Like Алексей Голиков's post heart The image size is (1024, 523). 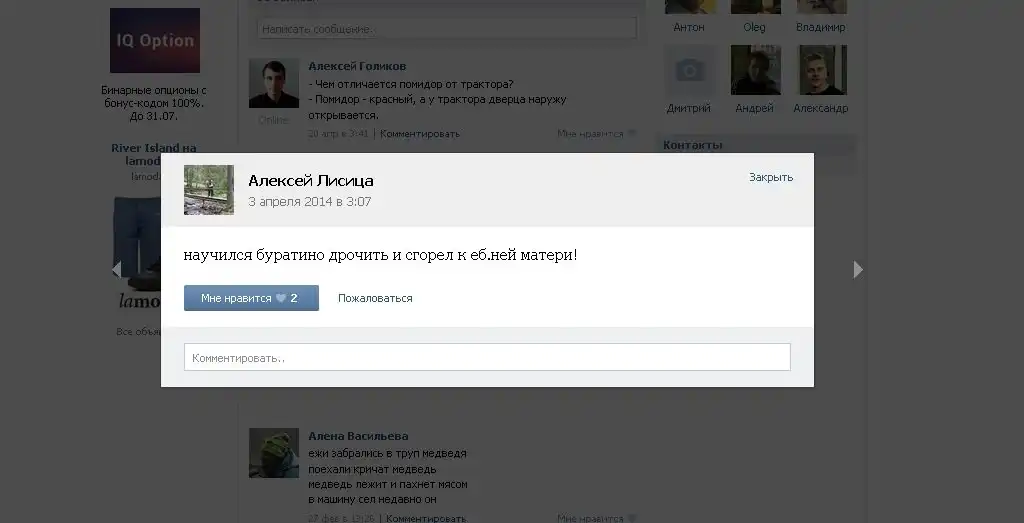click(x=632, y=134)
